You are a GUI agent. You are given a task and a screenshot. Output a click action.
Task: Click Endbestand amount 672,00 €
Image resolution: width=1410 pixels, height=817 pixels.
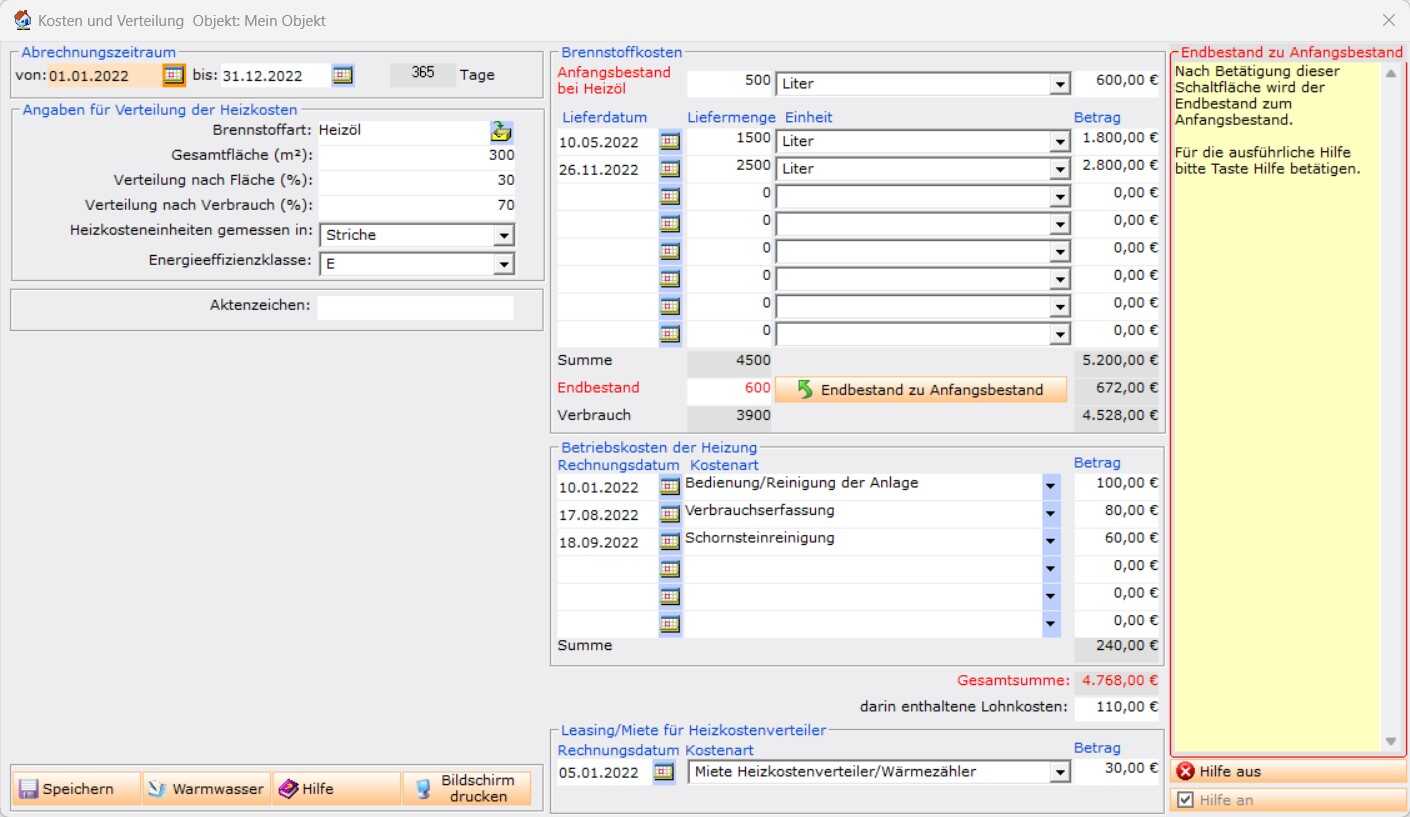point(1117,388)
